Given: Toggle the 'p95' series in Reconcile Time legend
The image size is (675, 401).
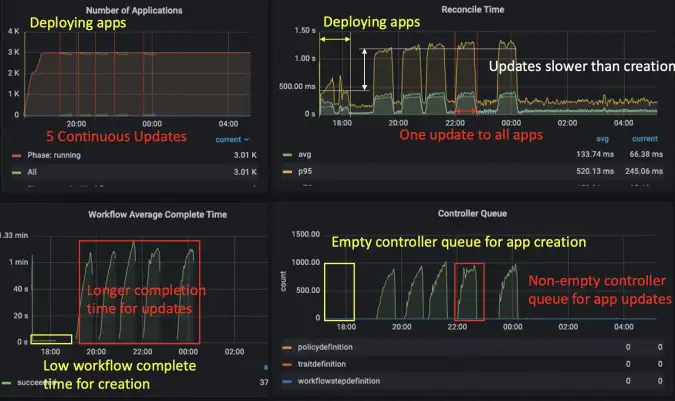Looking at the screenshot, I should click(x=305, y=171).
